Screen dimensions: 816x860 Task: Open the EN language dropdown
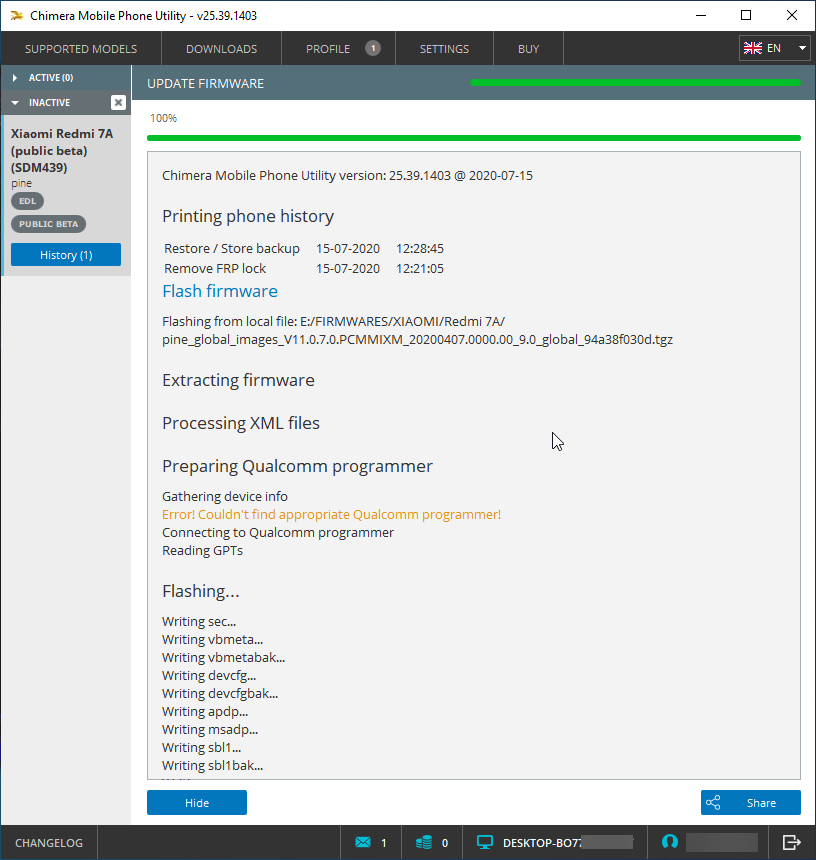pos(774,48)
